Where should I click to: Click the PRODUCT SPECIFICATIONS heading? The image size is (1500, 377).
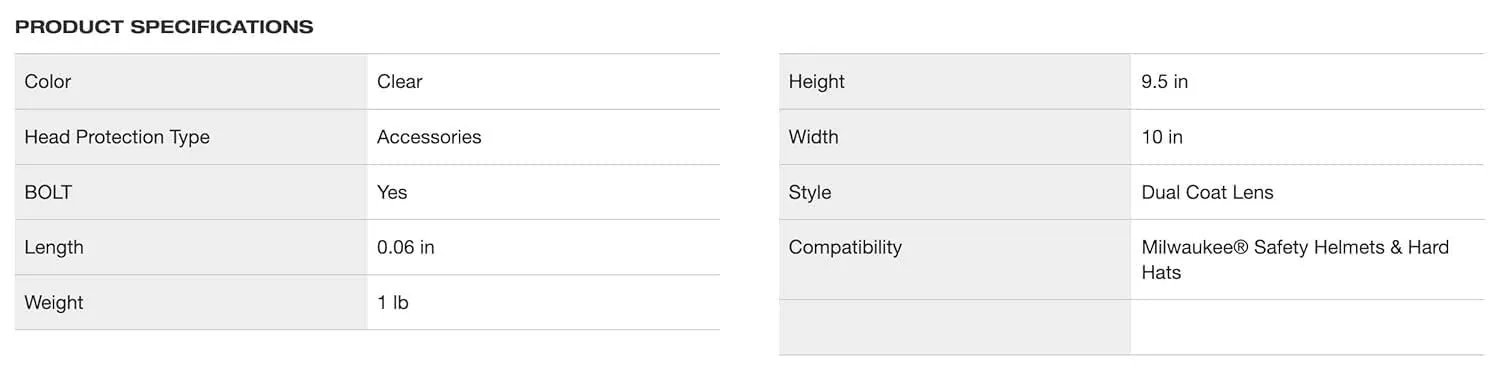tap(164, 27)
